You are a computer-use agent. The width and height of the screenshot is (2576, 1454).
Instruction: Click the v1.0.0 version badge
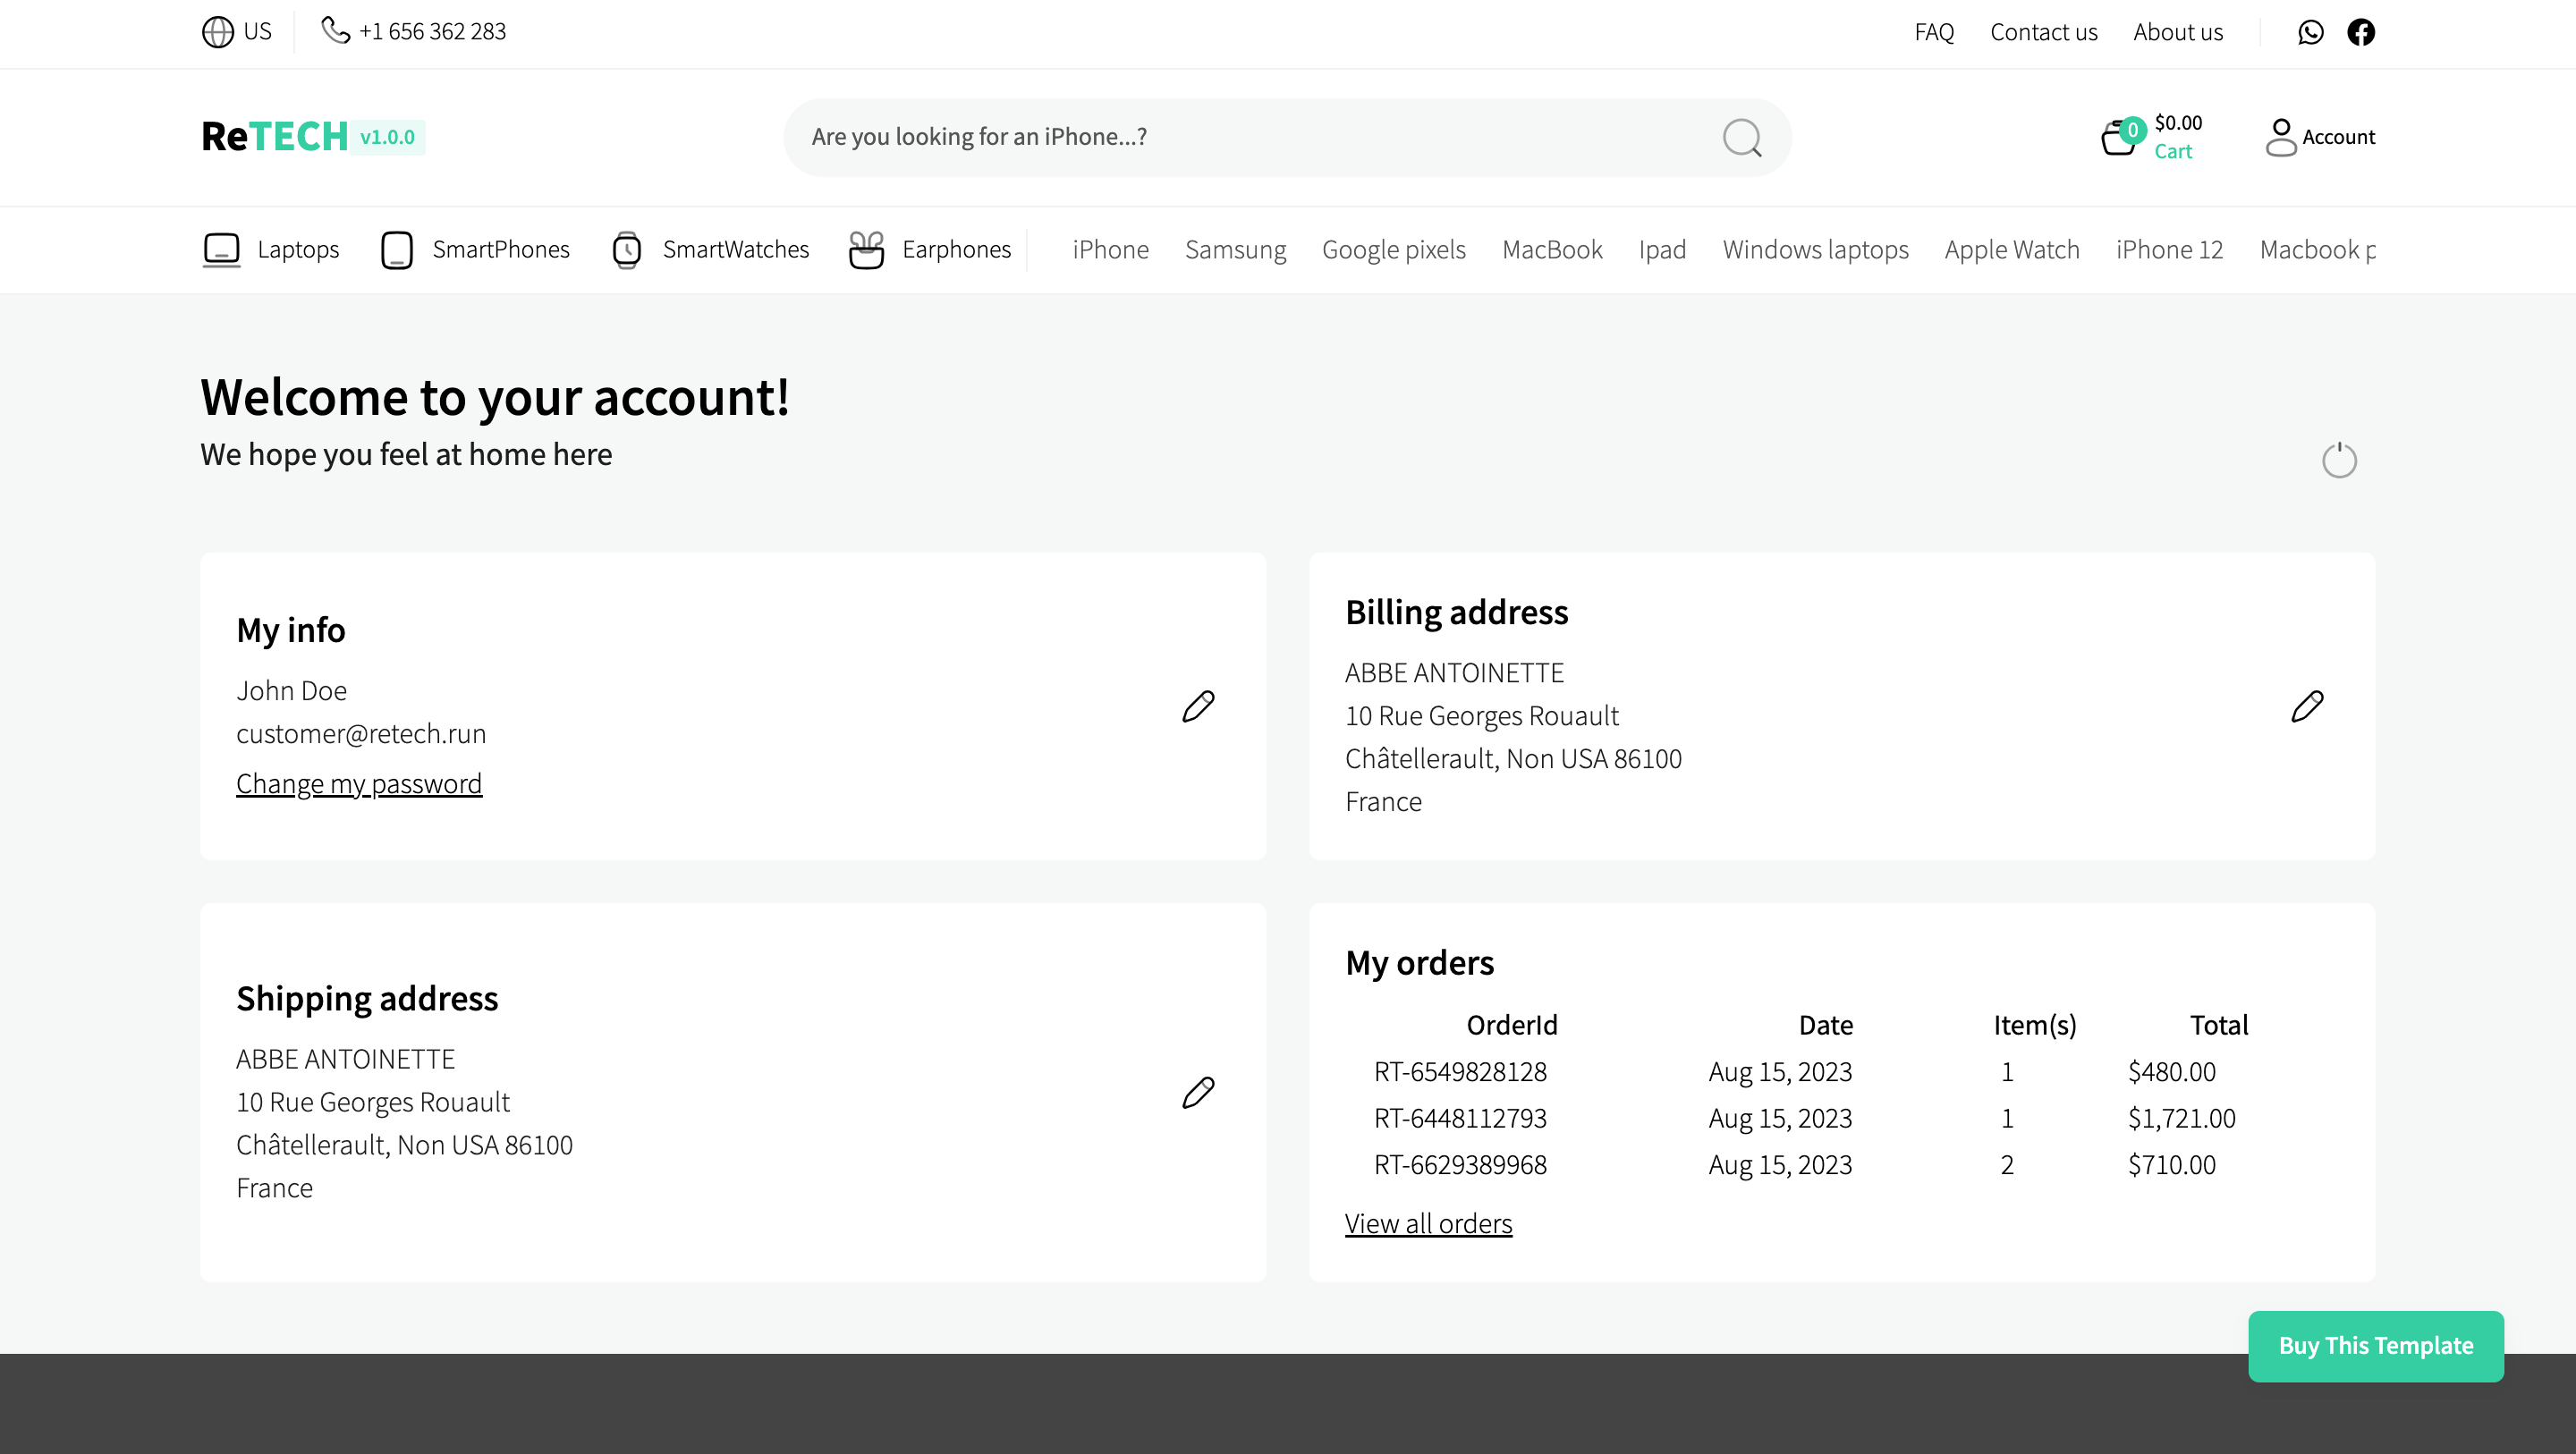387,137
